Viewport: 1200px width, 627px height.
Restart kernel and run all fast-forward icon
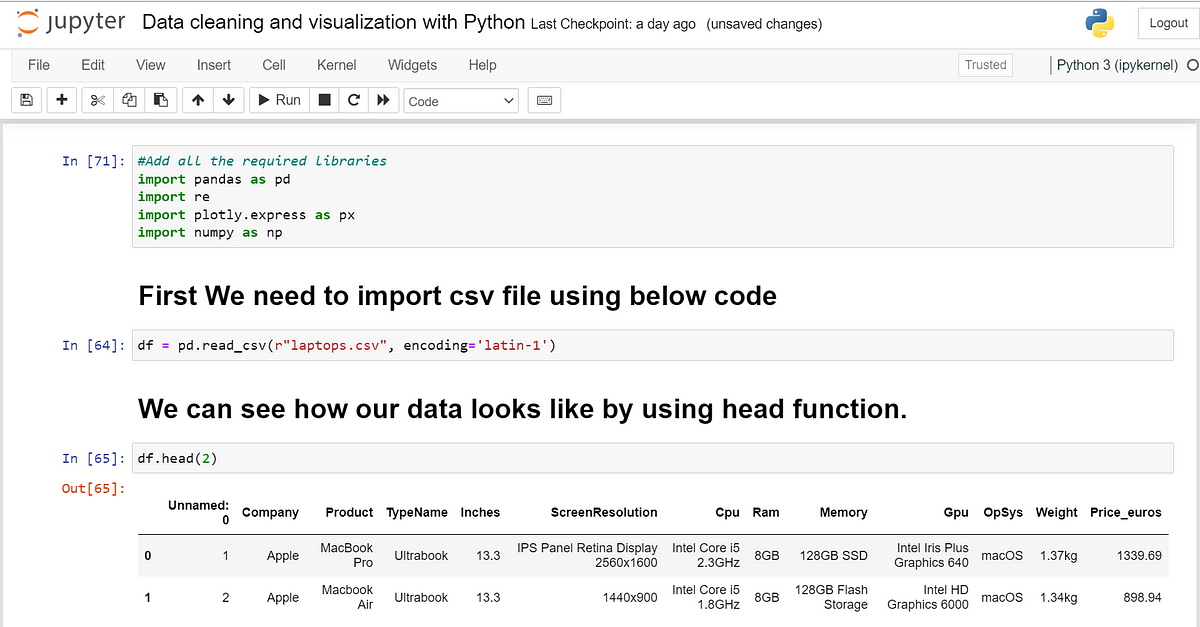tap(383, 100)
